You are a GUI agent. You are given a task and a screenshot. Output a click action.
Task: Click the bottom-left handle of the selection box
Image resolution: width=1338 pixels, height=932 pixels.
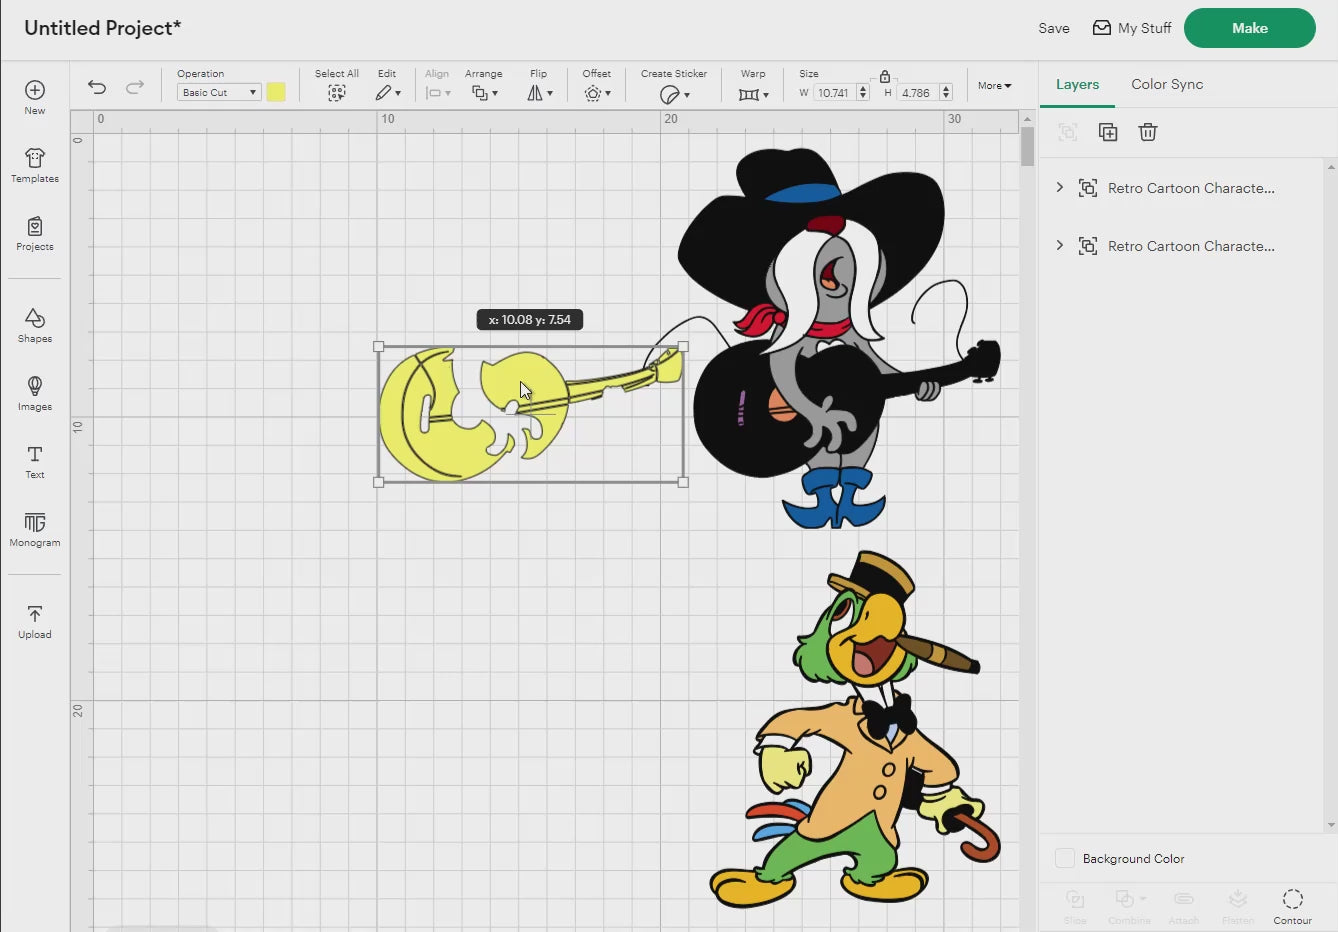[x=378, y=482]
